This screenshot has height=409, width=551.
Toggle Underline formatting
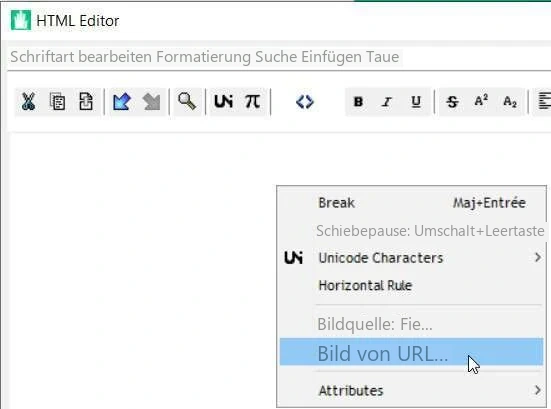pos(416,102)
